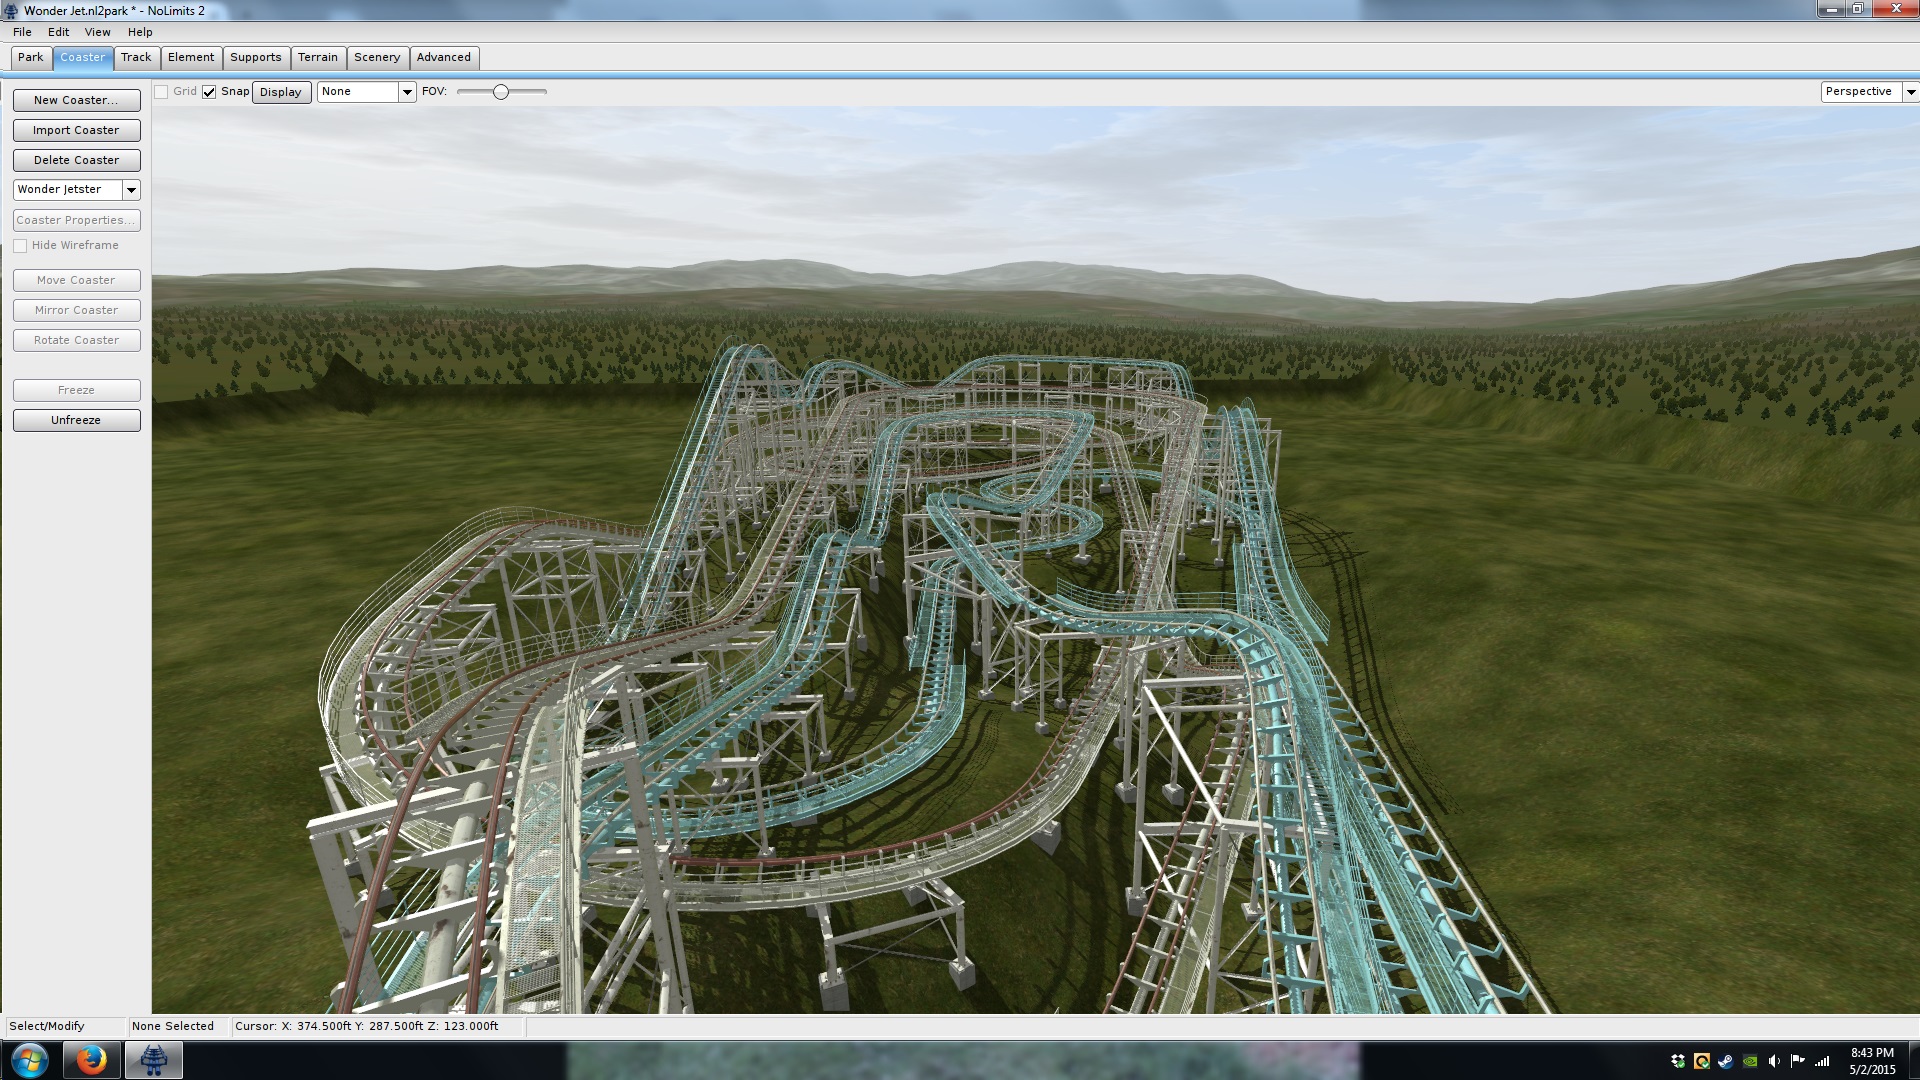
Task: Click the NoLimits 2 taskbar icon
Action: pyautogui.click(x=153, y=1060)
